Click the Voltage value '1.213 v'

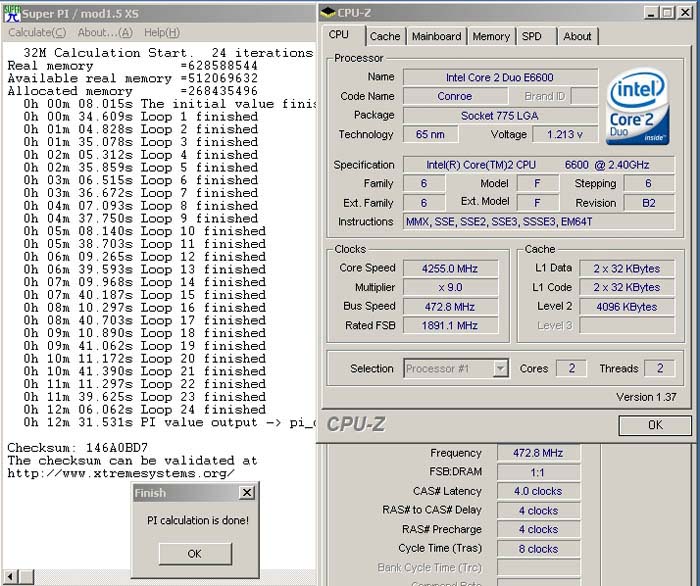point(565,134)
